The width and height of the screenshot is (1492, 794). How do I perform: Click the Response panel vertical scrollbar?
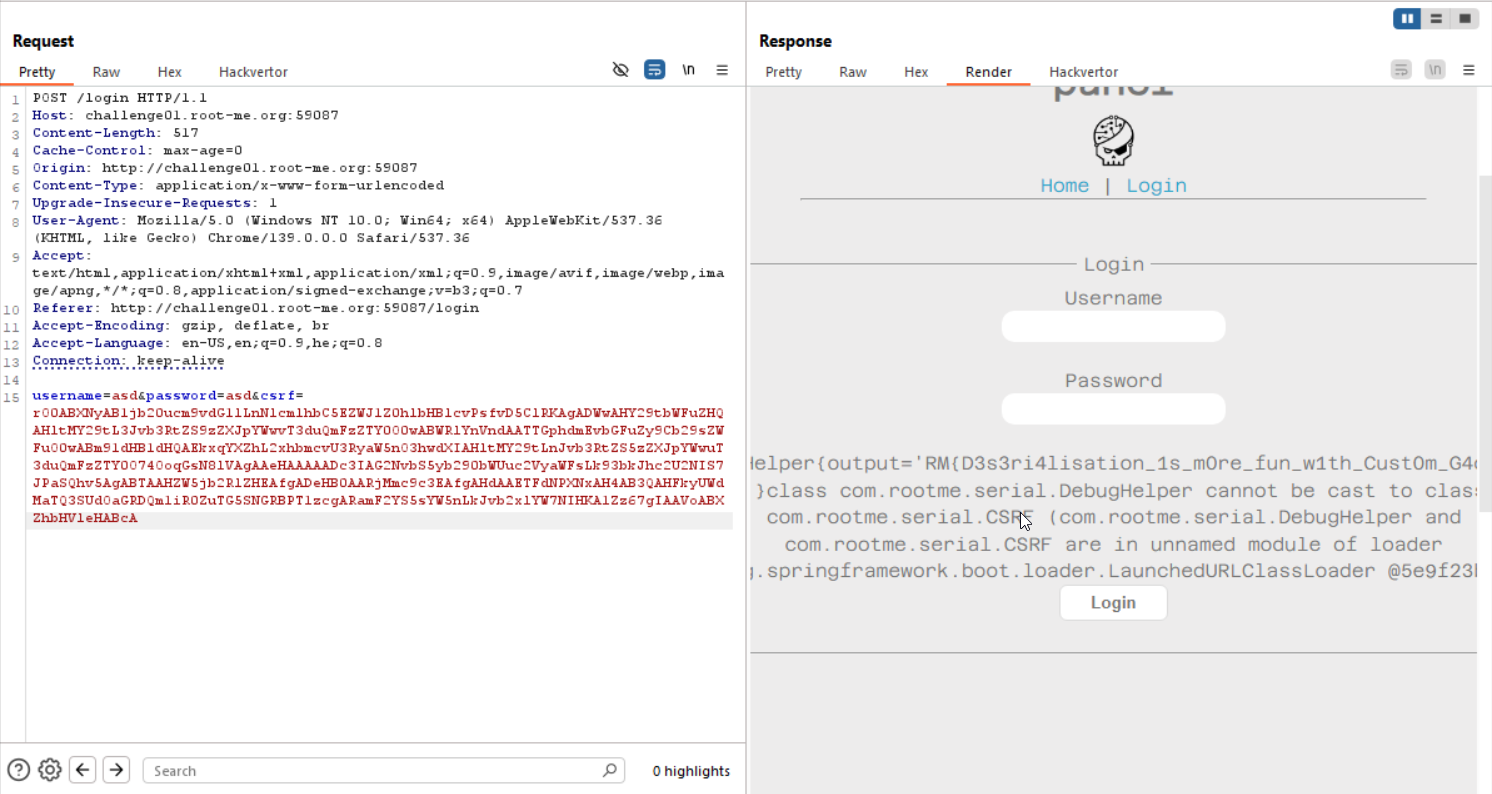(x=1484, y=400)
